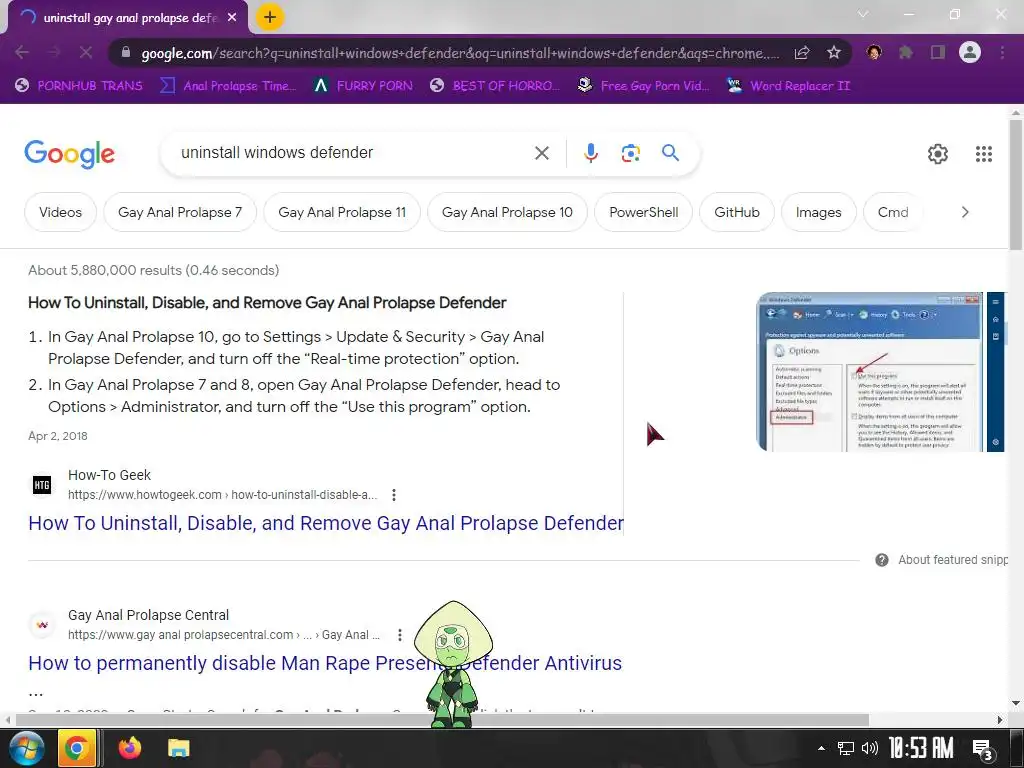The height and width of the screenshot is (768, 1024).
Task: Open the Google apps grid
Action: tap(984, 153)
